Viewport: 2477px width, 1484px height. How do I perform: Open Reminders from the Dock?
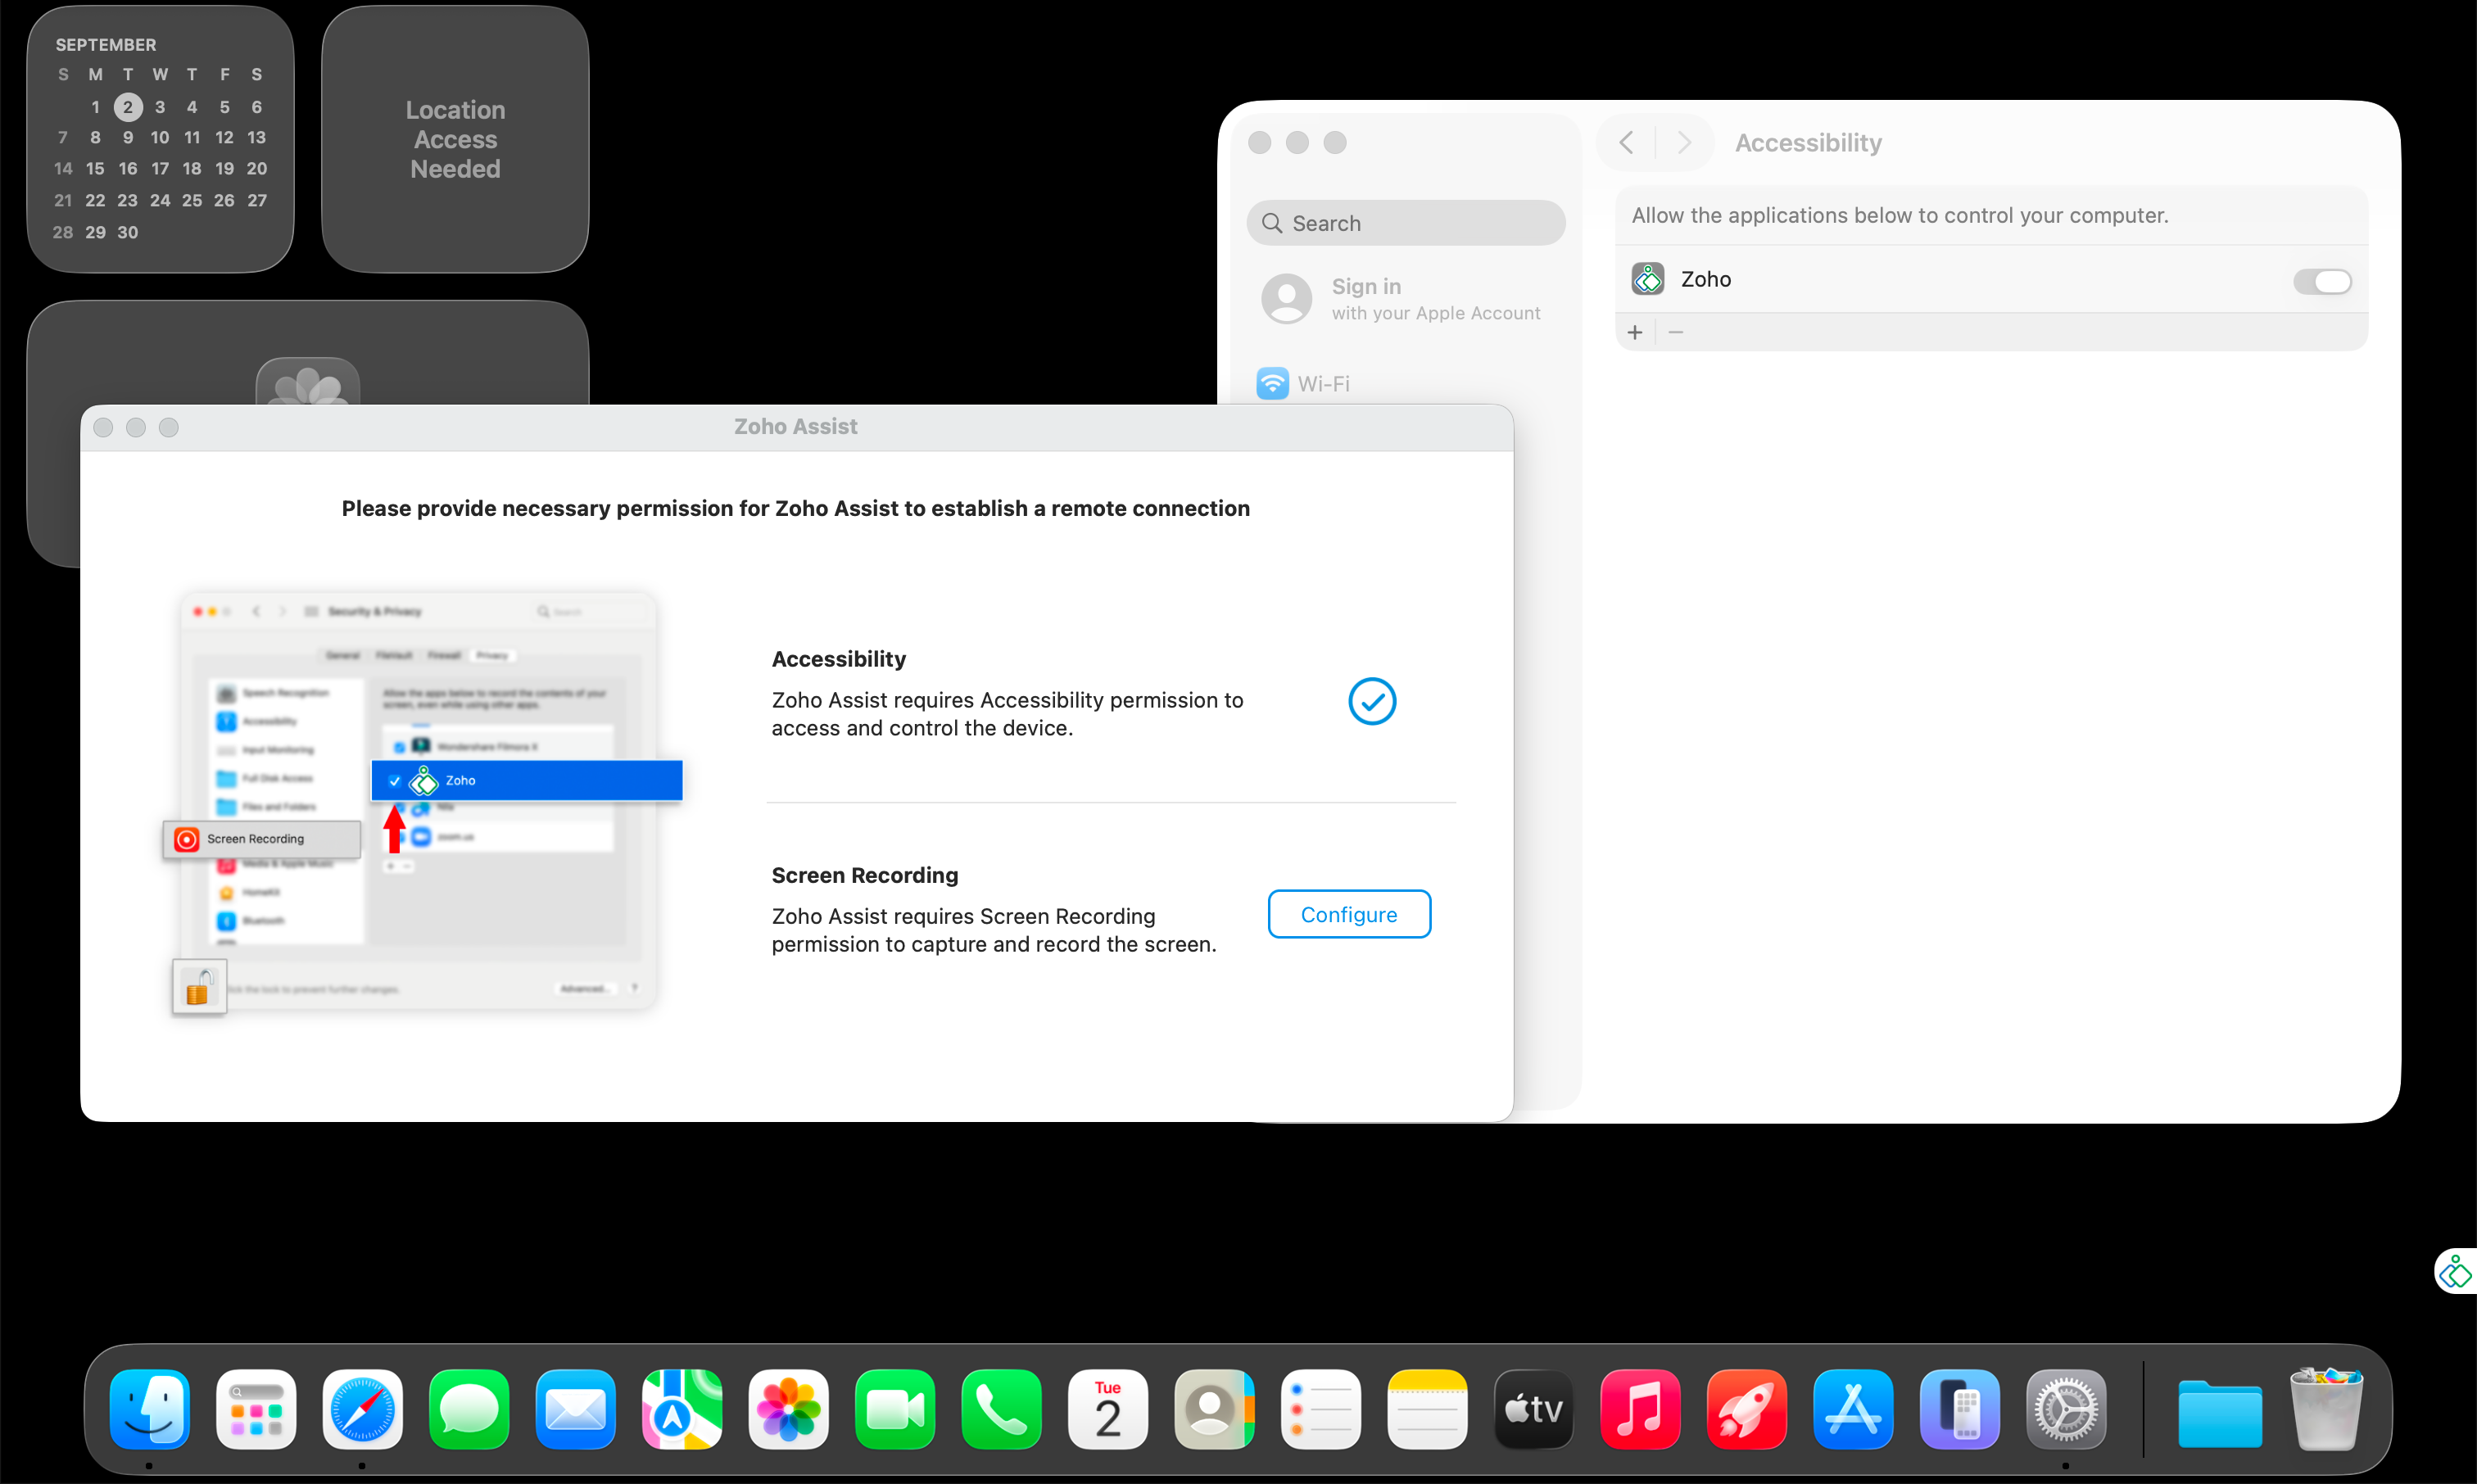1320,1410
